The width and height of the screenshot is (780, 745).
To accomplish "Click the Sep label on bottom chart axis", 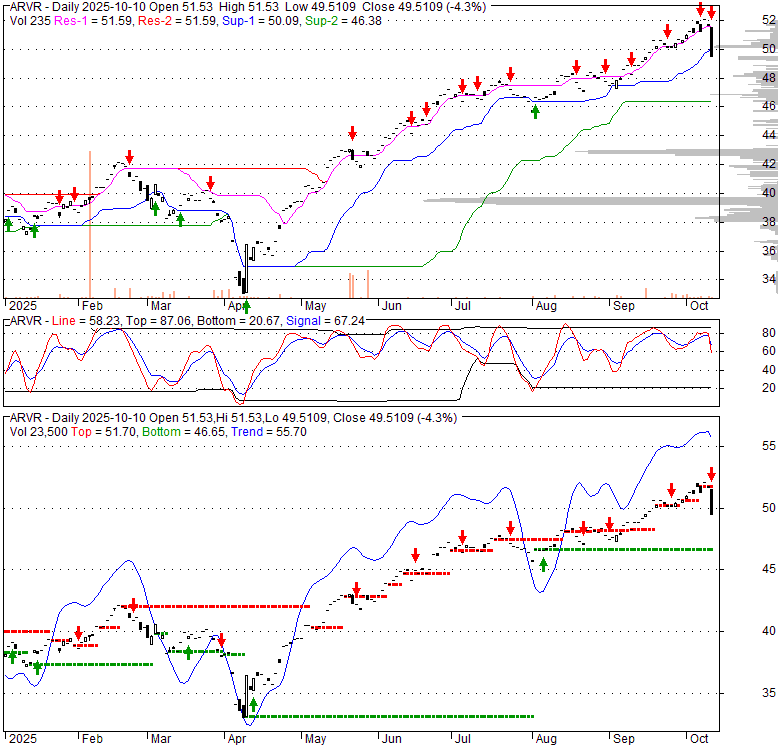I will tap(624, 740).
